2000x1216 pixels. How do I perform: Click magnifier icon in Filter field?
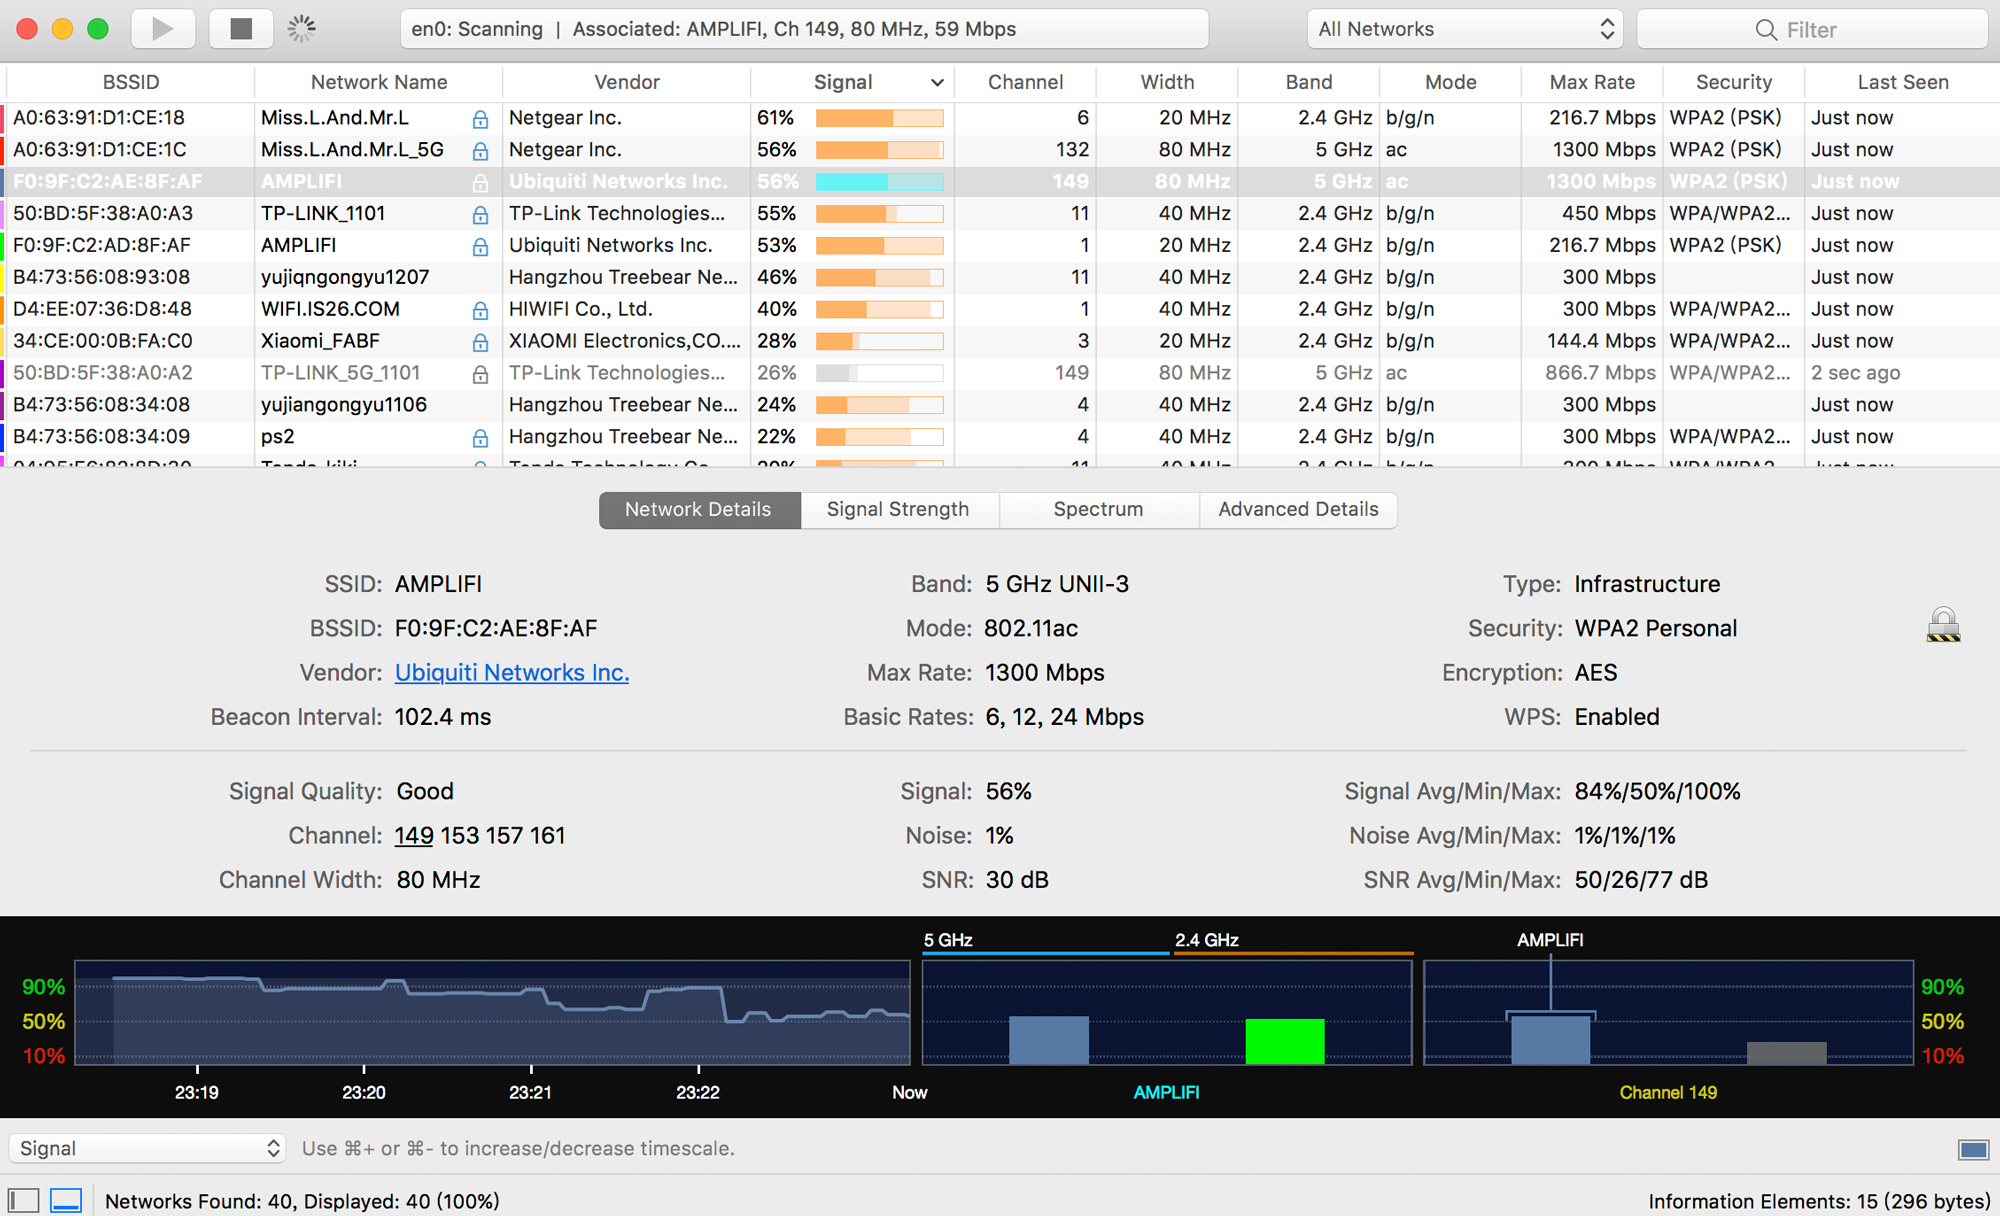(x=1766, y=30)
